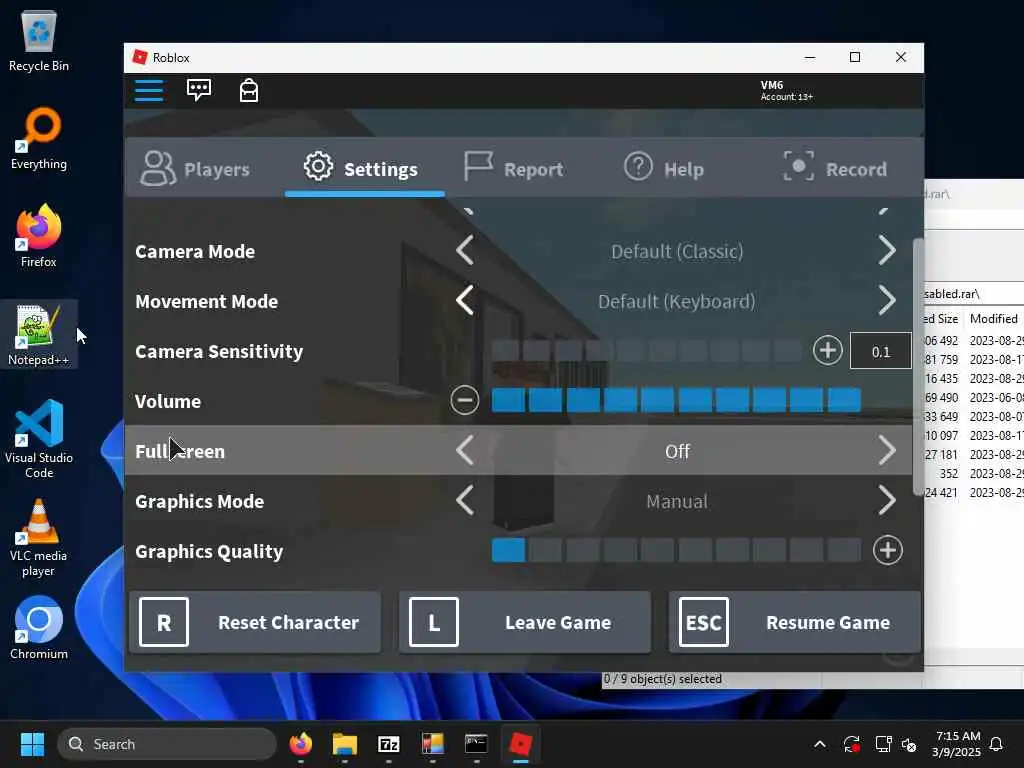Click next arrow for Movement Mode
1024x768 pixels.
point(886,300)
